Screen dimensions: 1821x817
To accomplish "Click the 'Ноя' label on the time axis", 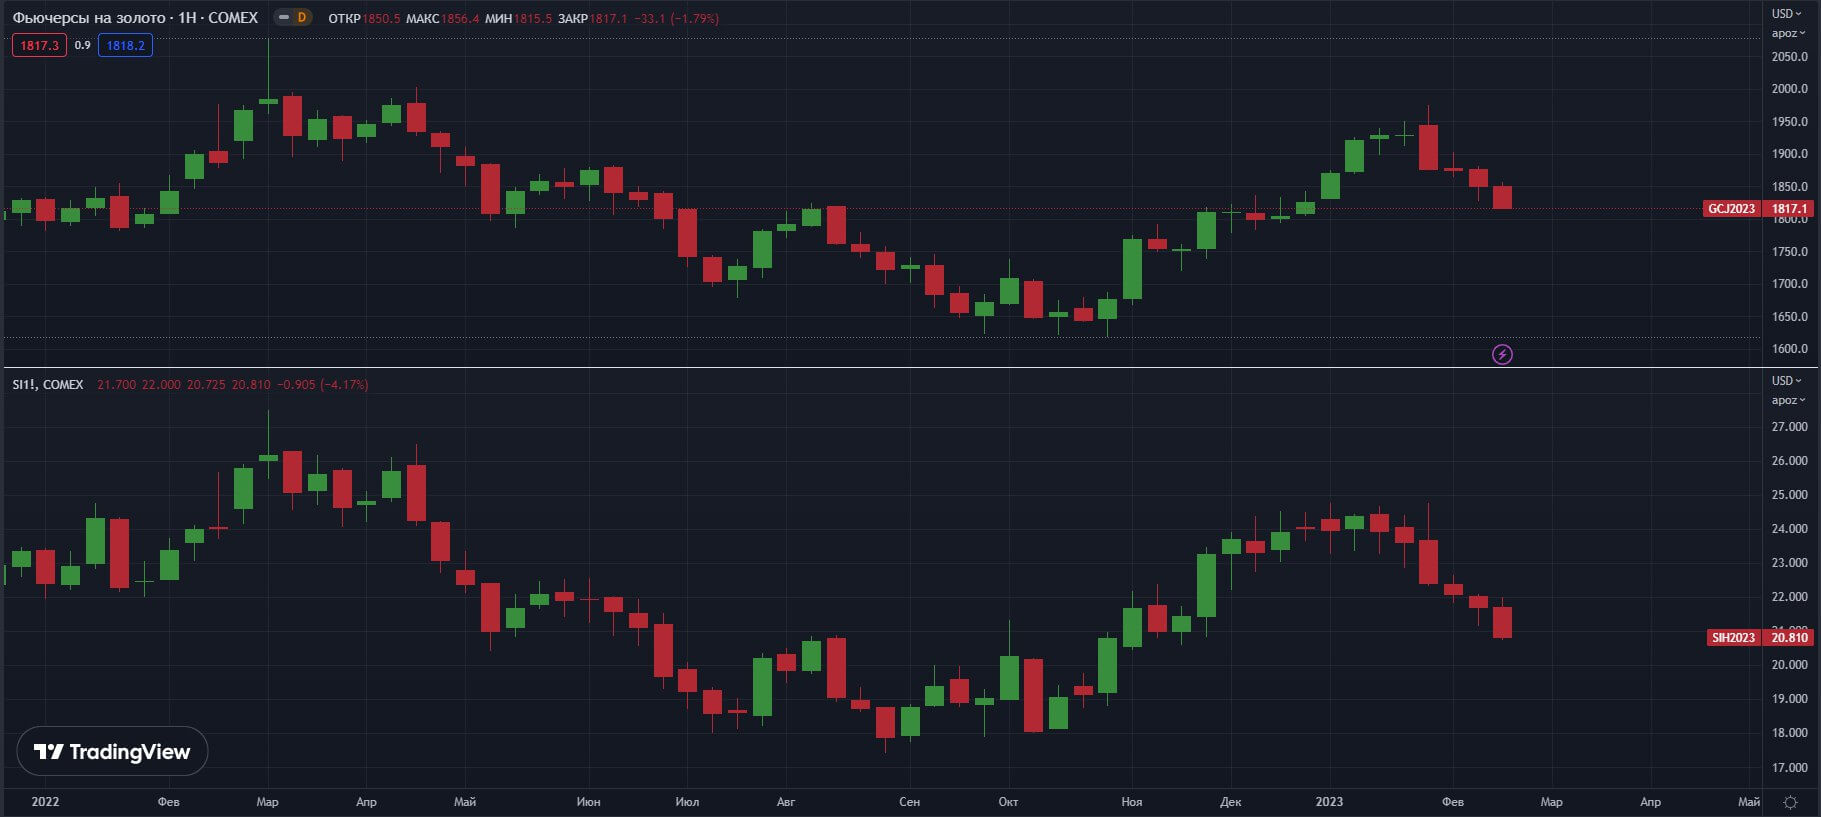I will (x=1131, y=802).
